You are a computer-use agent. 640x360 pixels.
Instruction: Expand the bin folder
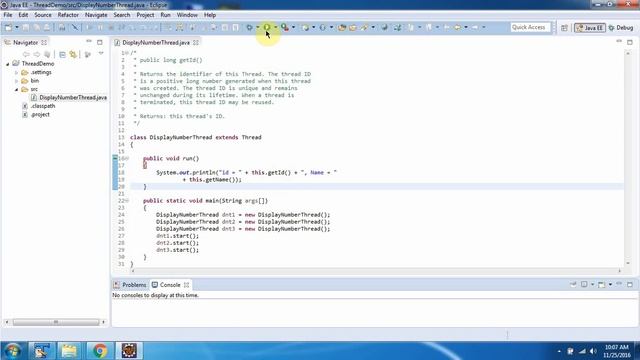click(17, 81)
